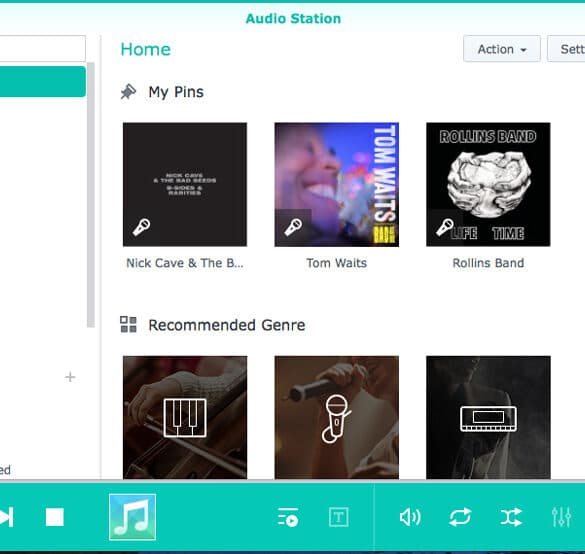Click the pushpin icon beside My Pins

click(128, 92)
